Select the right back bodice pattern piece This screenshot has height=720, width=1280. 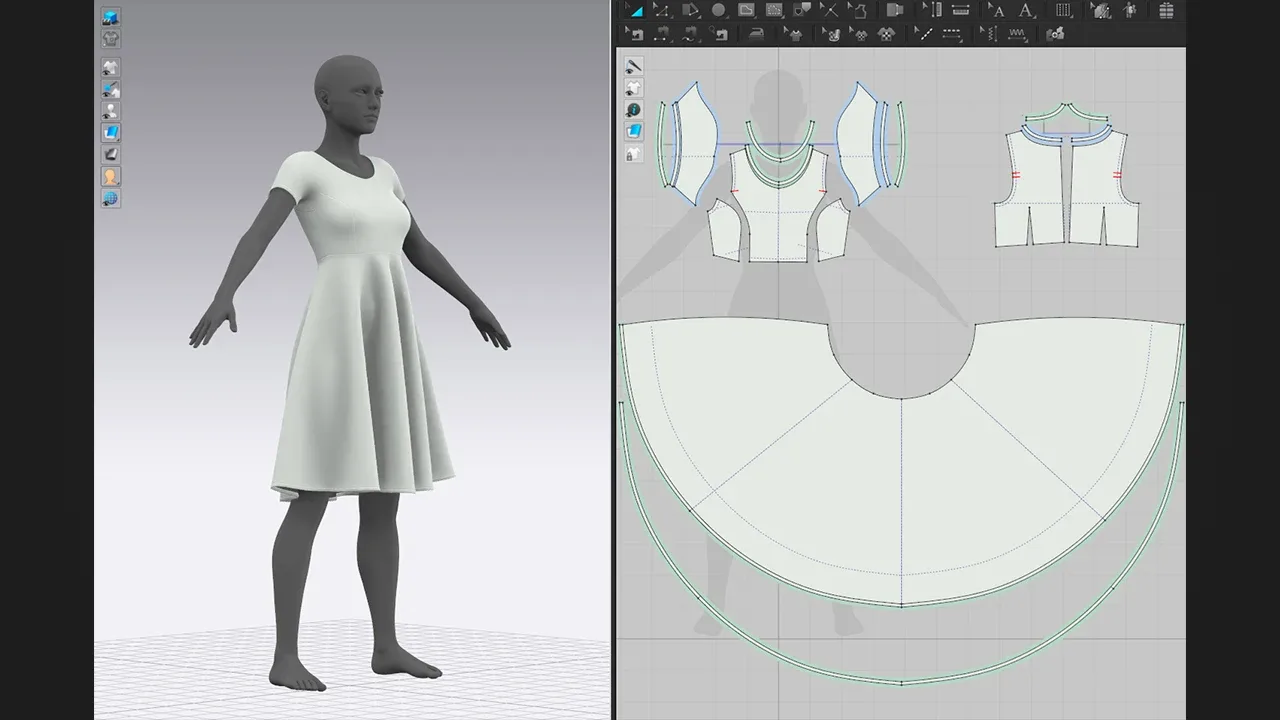coord(1105,190)
